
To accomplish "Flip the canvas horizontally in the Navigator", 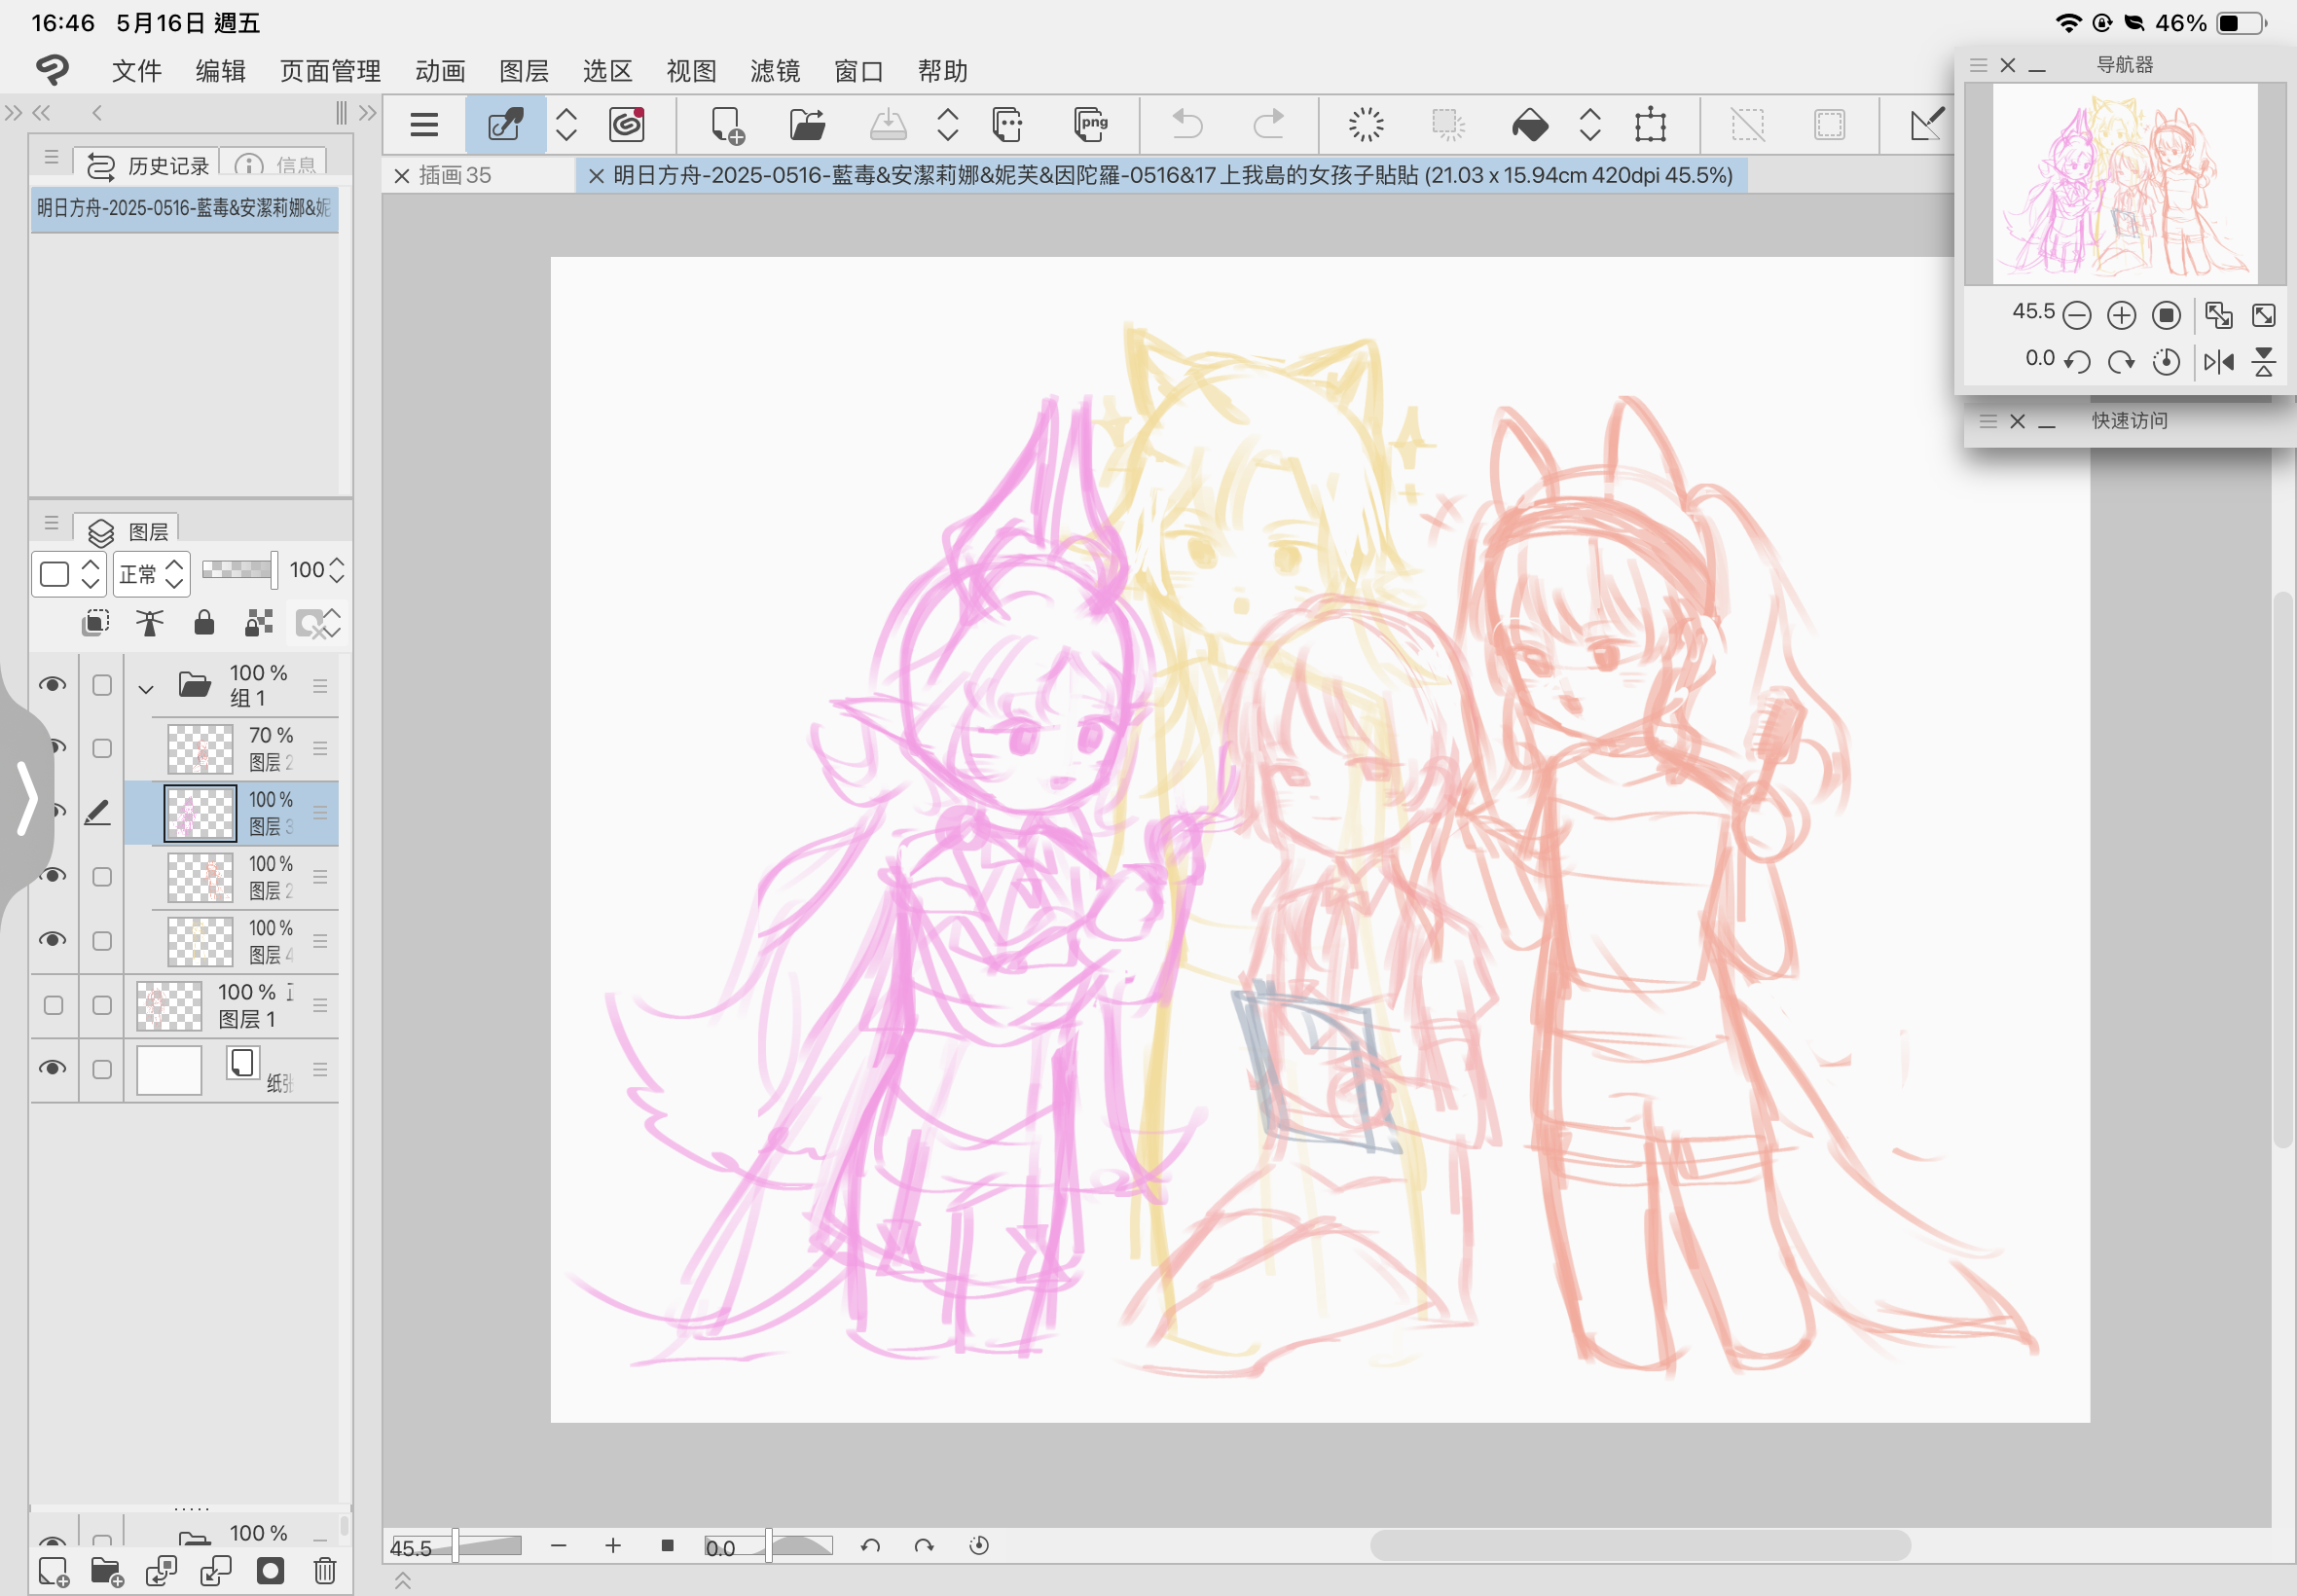I will coord(2219,362).
